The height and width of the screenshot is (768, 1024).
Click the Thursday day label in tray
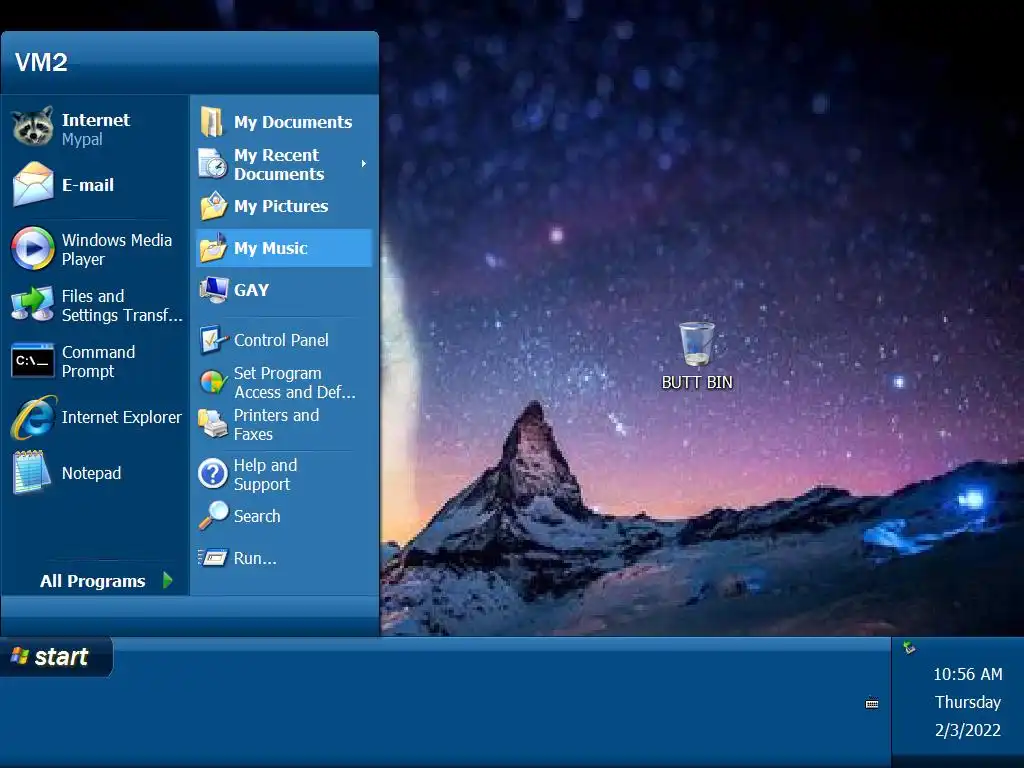(x=967, y=702)
